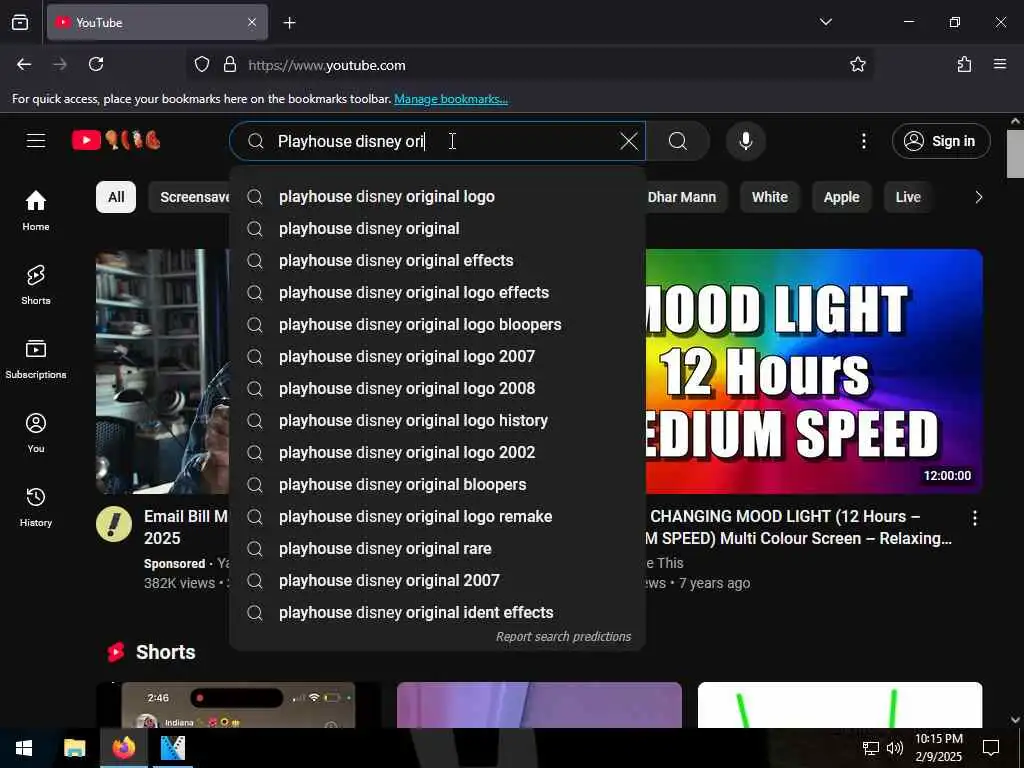Choose suggestion 'playhouse disney original logo remake'
This screenshot has width=1024, height=768.
click(437, 517)
